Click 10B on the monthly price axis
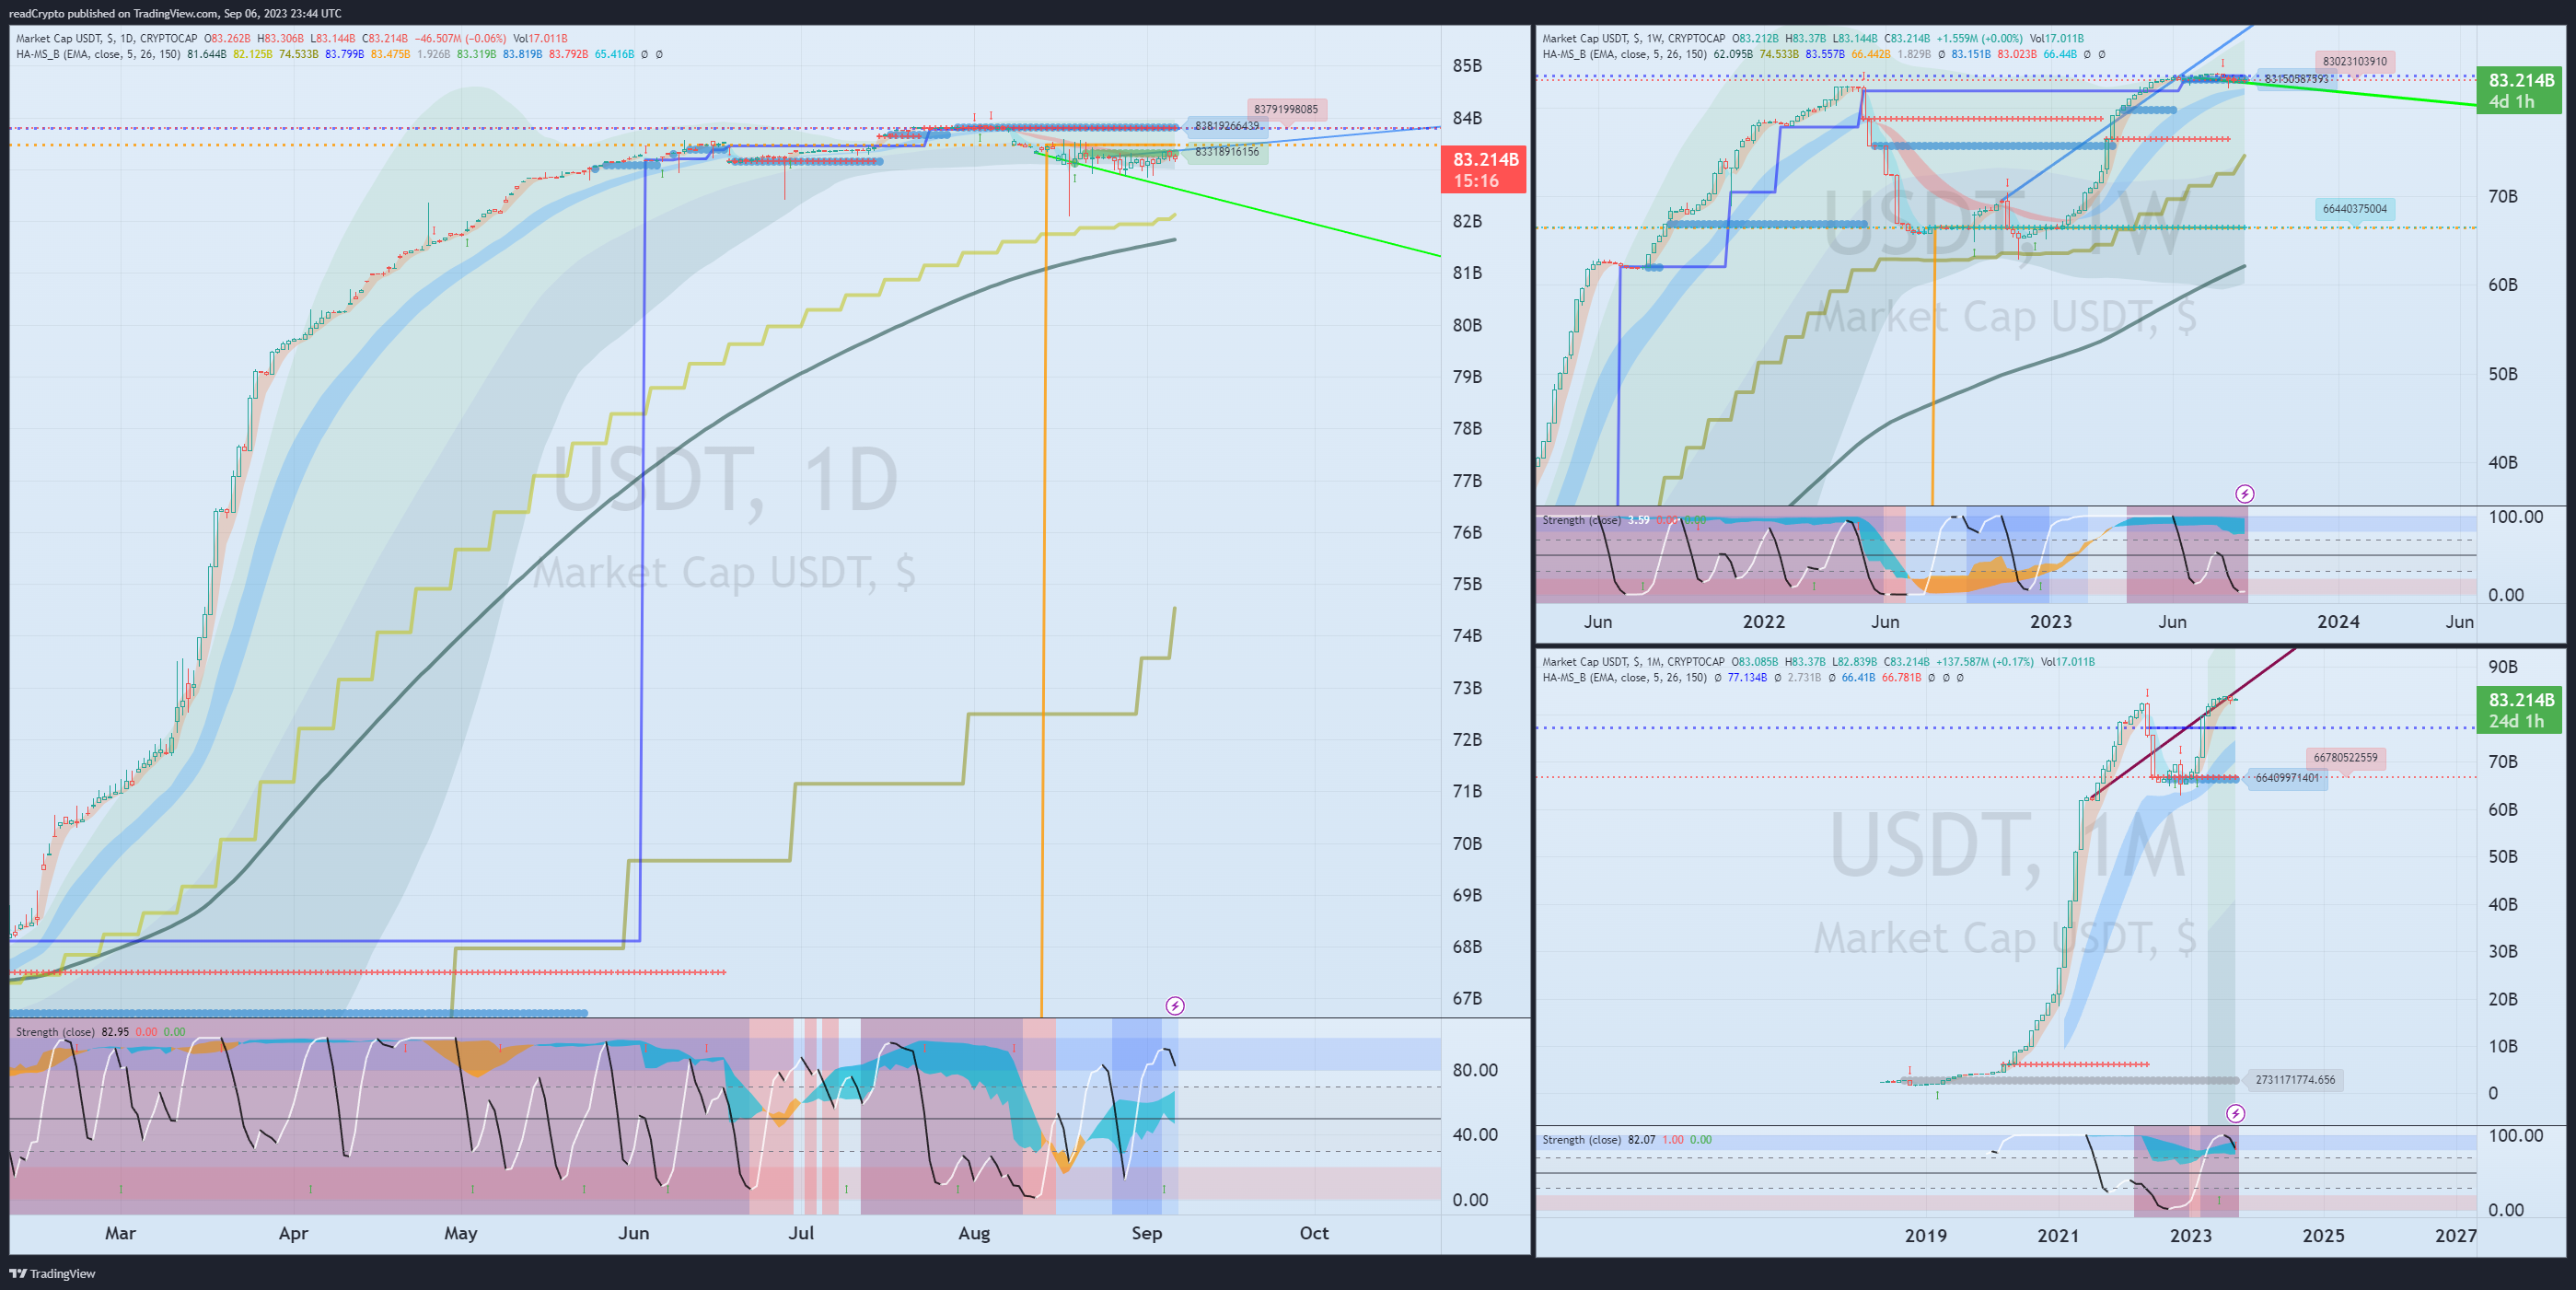Image resolution: width=2576 pixels, height=1290 pixels. (x=2503, y=1047)
